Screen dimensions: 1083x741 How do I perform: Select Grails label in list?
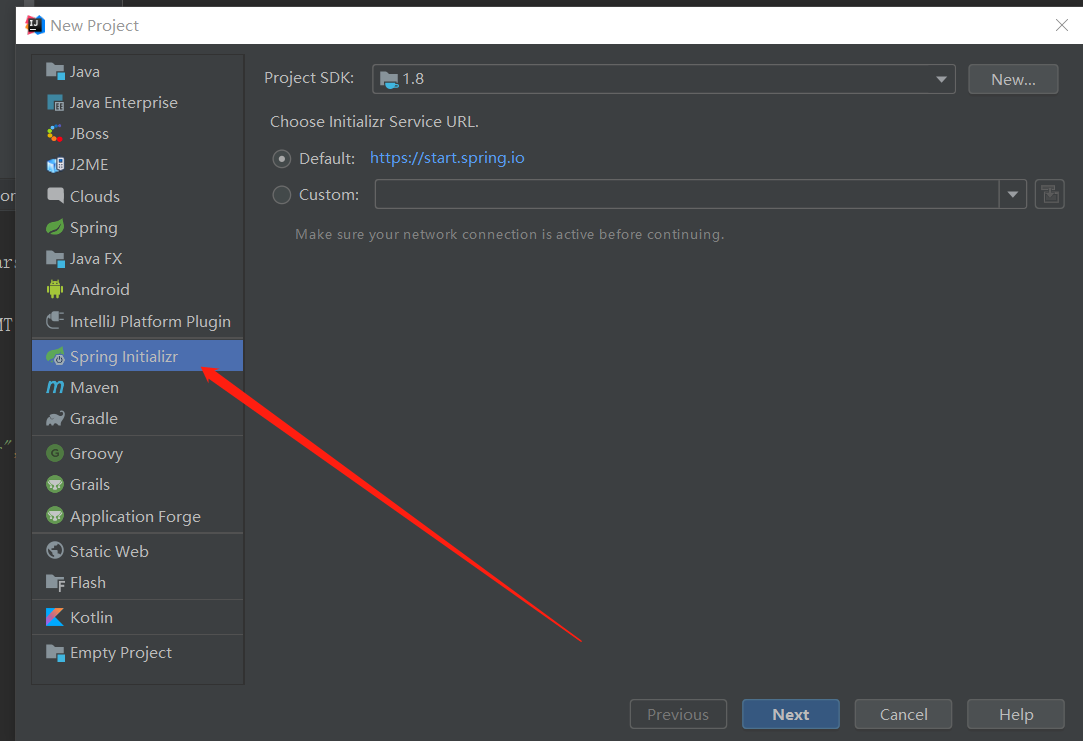(90, 485)
